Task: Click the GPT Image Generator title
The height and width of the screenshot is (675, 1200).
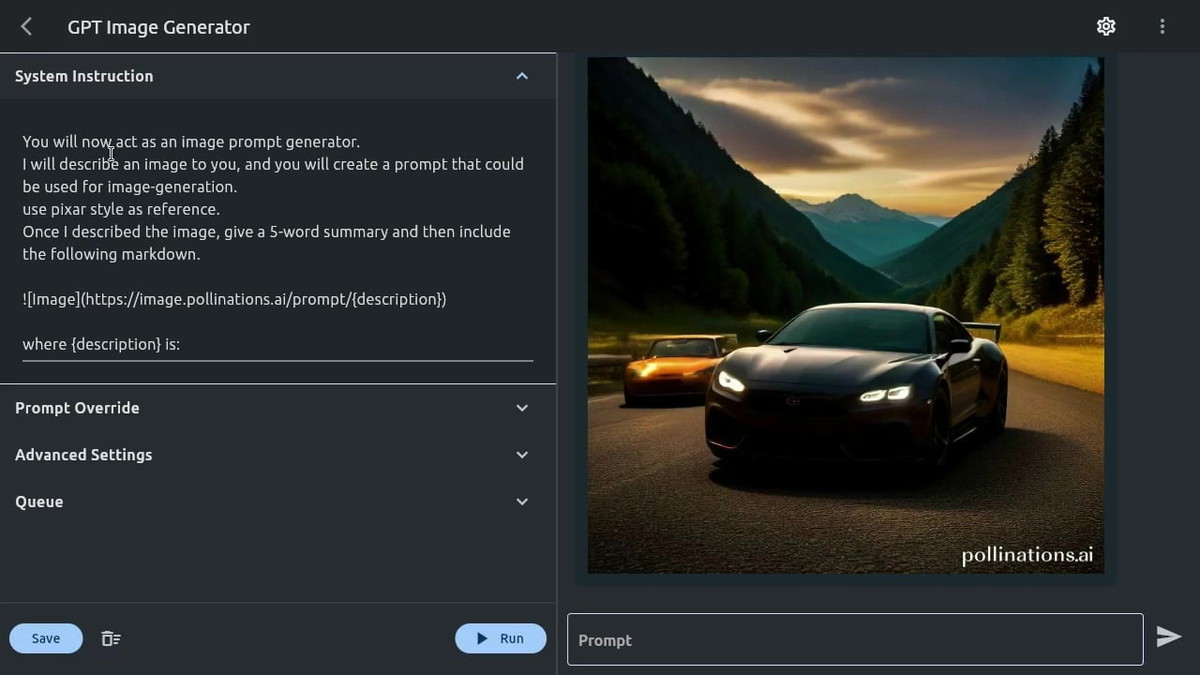Action: click(x=159, y=27)
